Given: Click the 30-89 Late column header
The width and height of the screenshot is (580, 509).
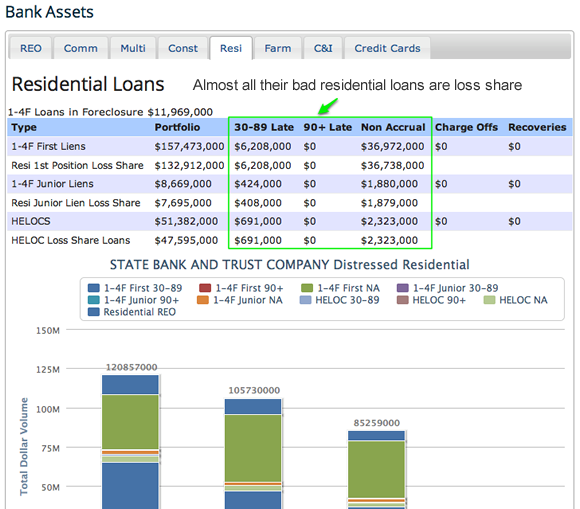Looking at the screenshot, I should 264,127.
